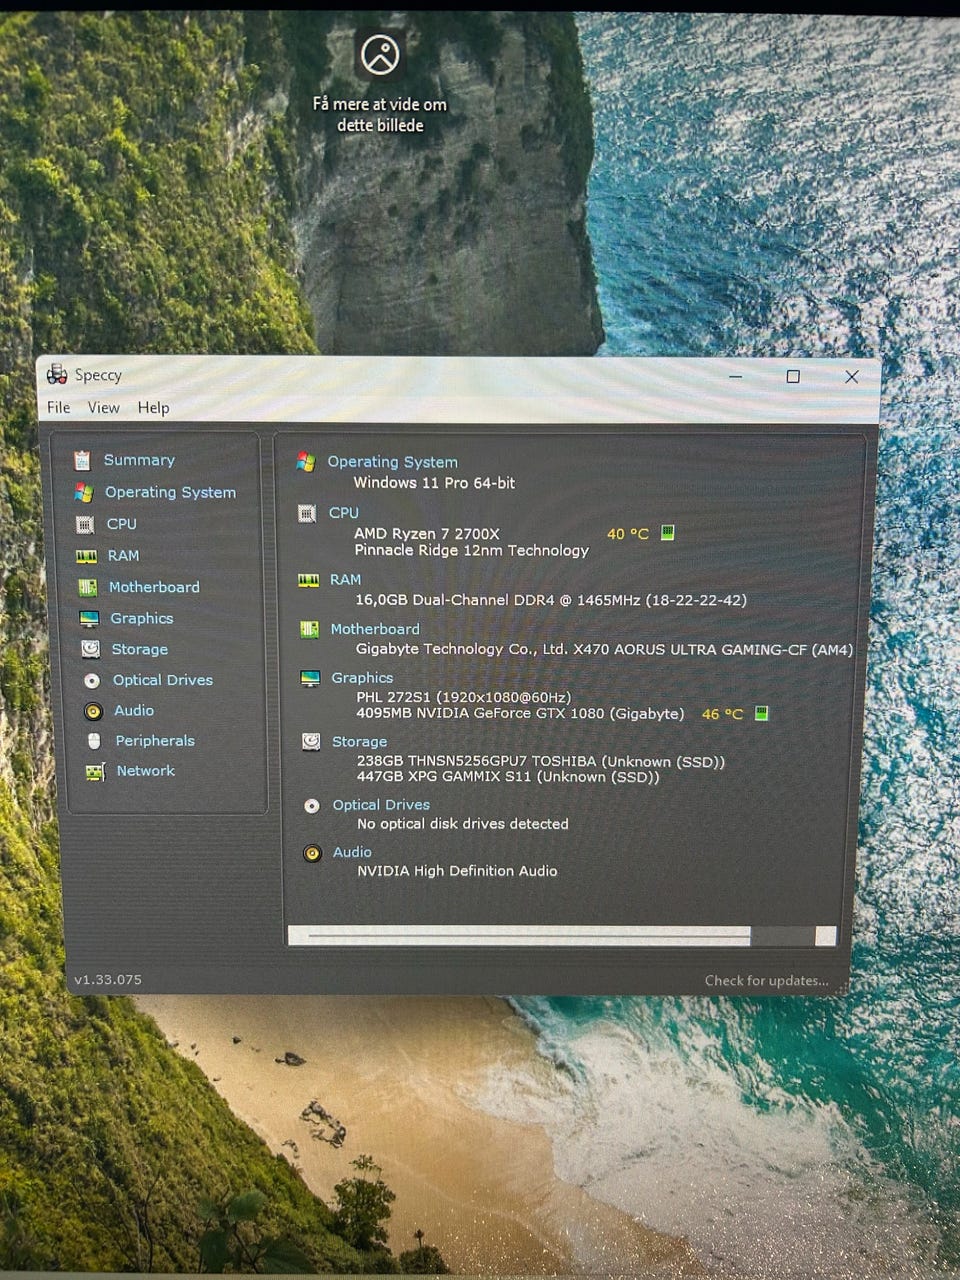The image size is (960, 1280).
Task: Click the Audio speaker icon in sidebar
Action: 93,711
